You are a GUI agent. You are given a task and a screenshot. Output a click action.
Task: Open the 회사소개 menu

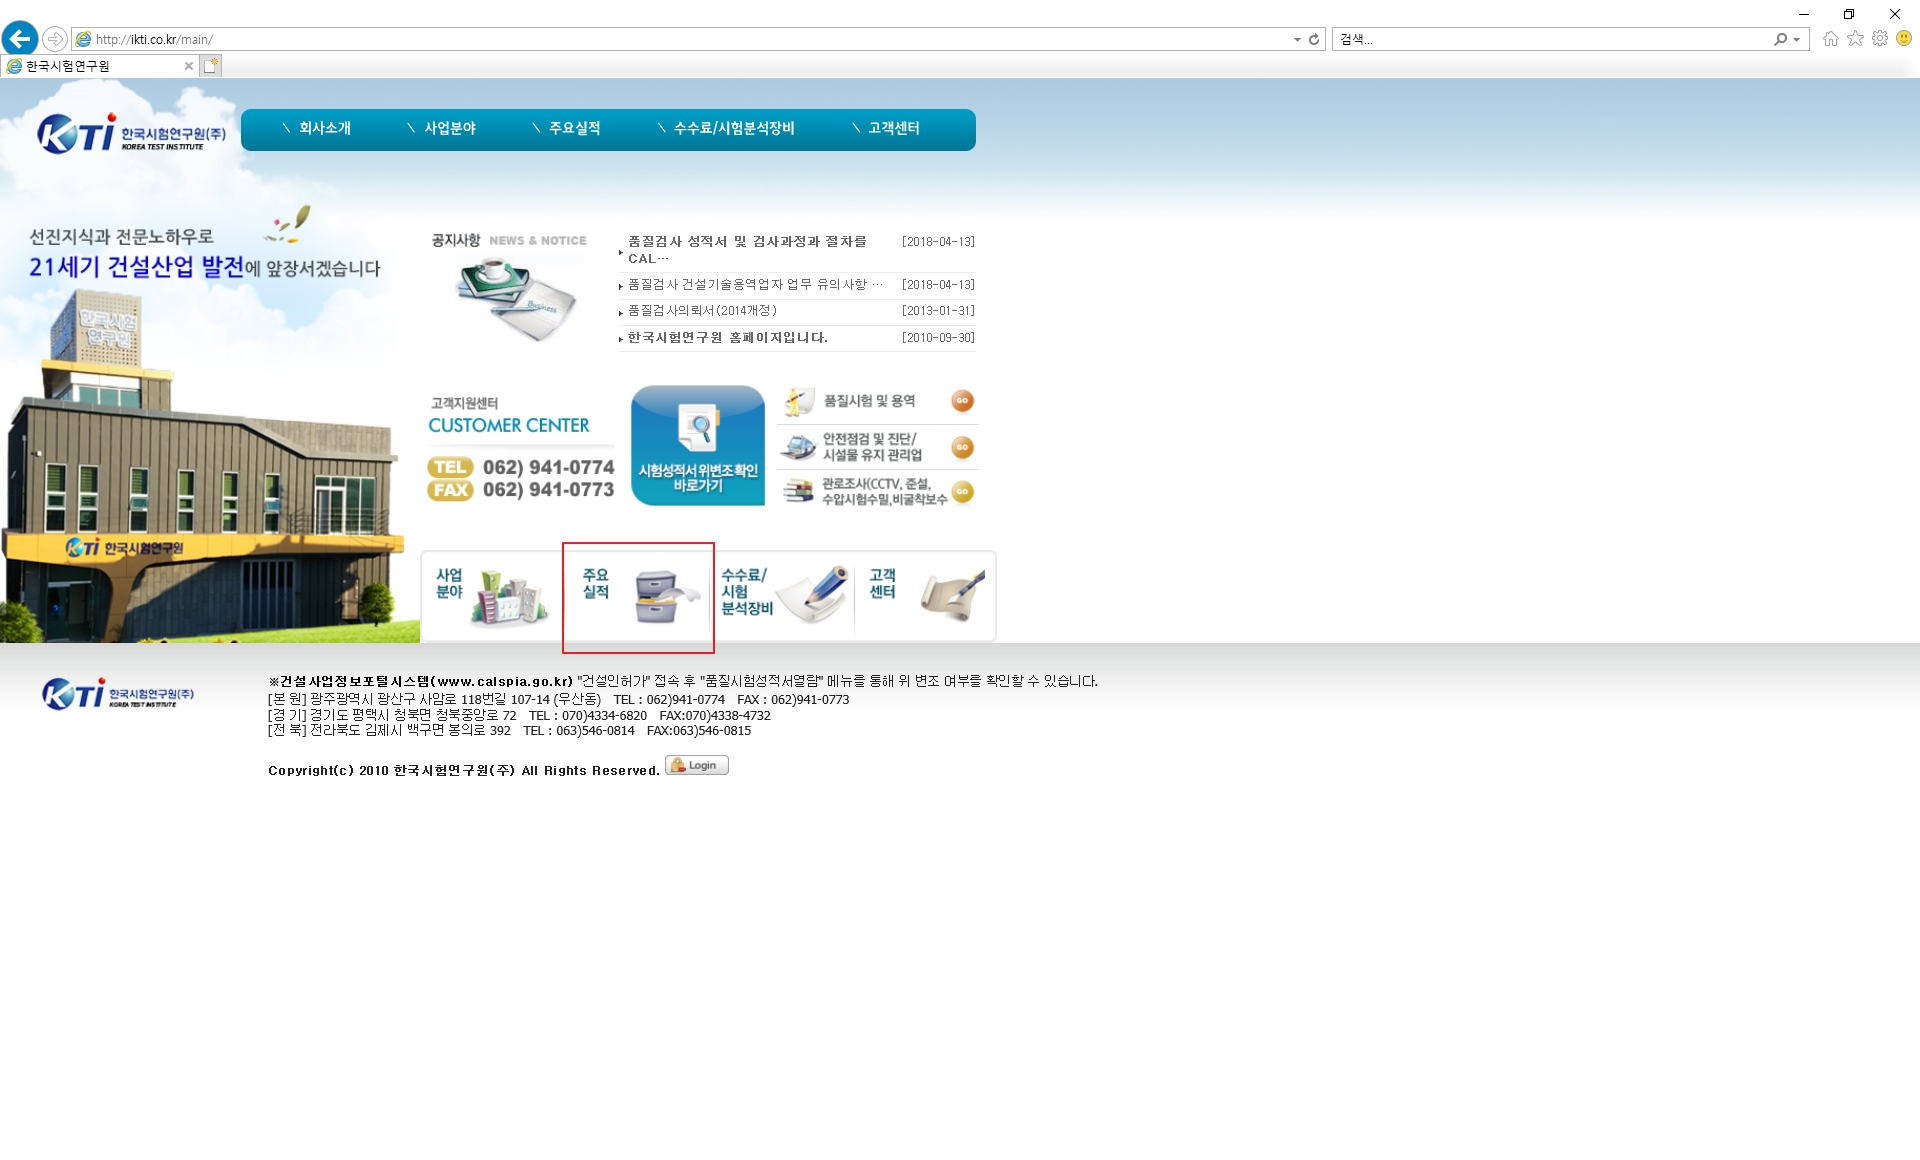coord(324,128)
